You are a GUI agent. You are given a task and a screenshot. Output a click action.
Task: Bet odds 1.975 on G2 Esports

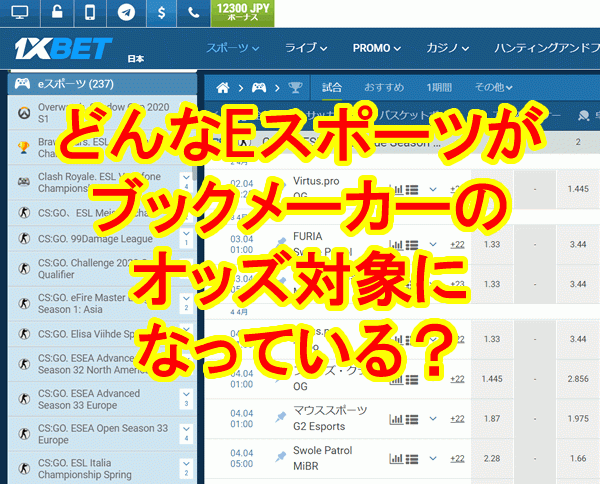[x=578, y=419]
